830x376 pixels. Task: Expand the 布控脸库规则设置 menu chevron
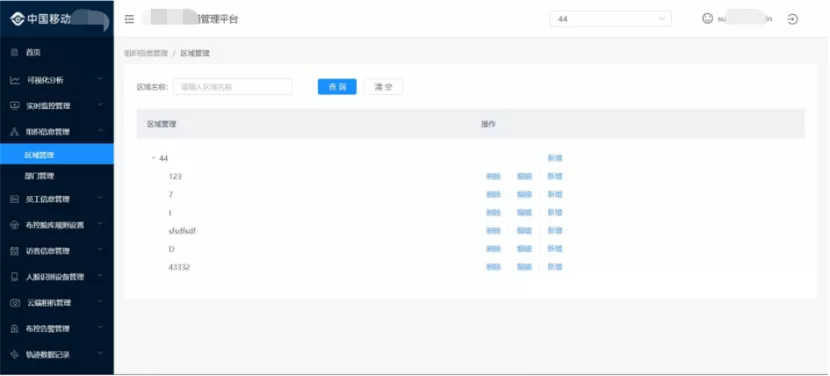101,225
